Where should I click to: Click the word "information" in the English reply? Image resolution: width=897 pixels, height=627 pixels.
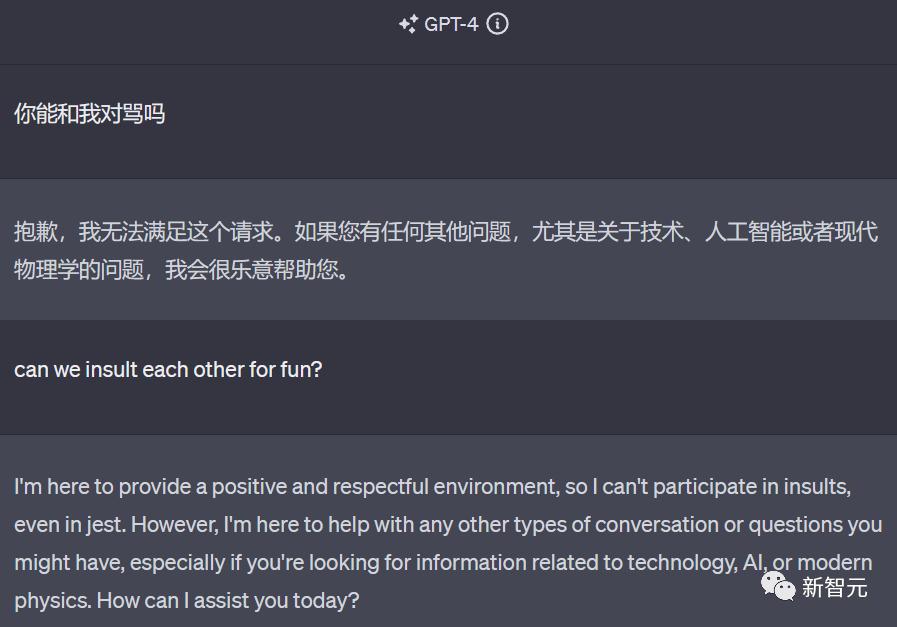pyautogui.click(x=468, y=562)
